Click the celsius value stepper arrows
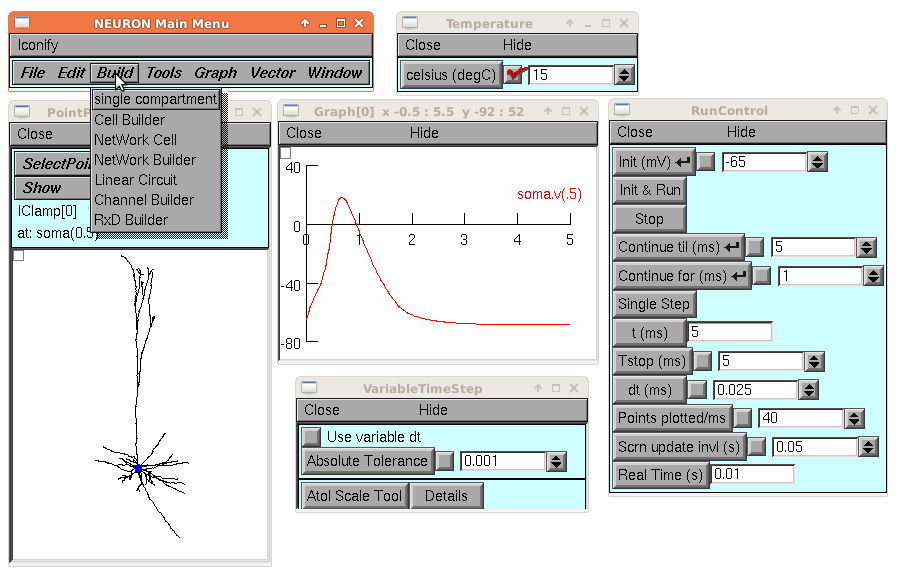908x576 pixels. [624, 75]
